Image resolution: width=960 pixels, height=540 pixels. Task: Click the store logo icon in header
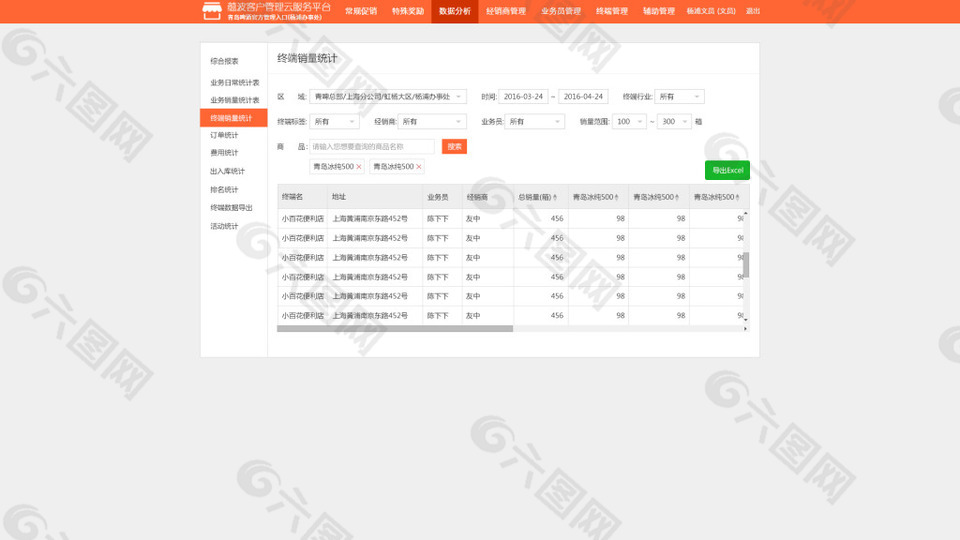pos(211,11)
